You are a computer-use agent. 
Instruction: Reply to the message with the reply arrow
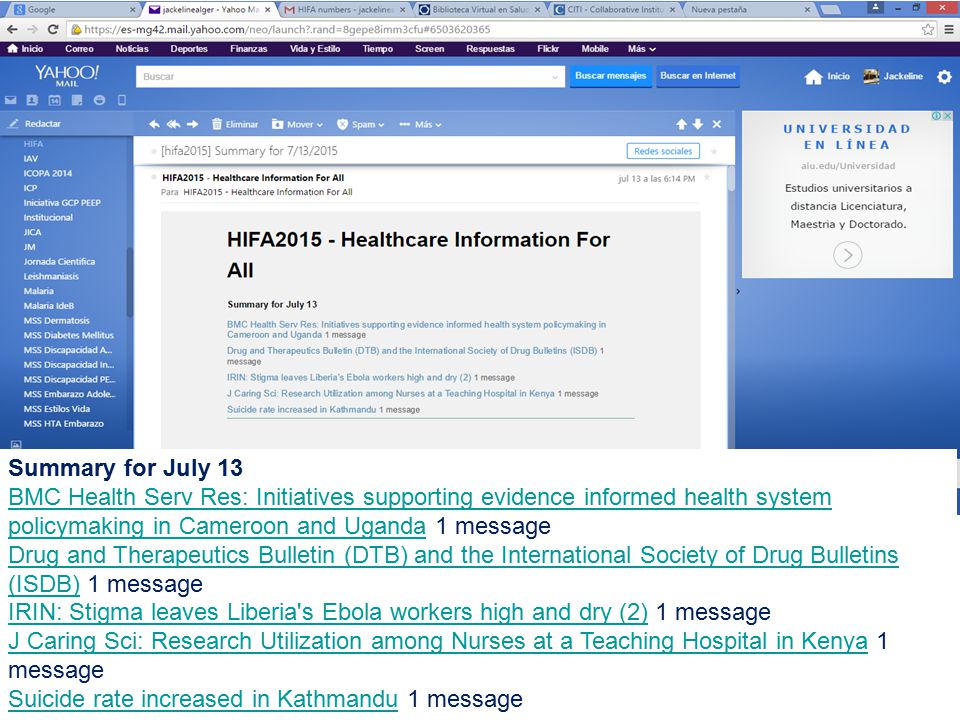pyautogui.click(x=154, y=124)
